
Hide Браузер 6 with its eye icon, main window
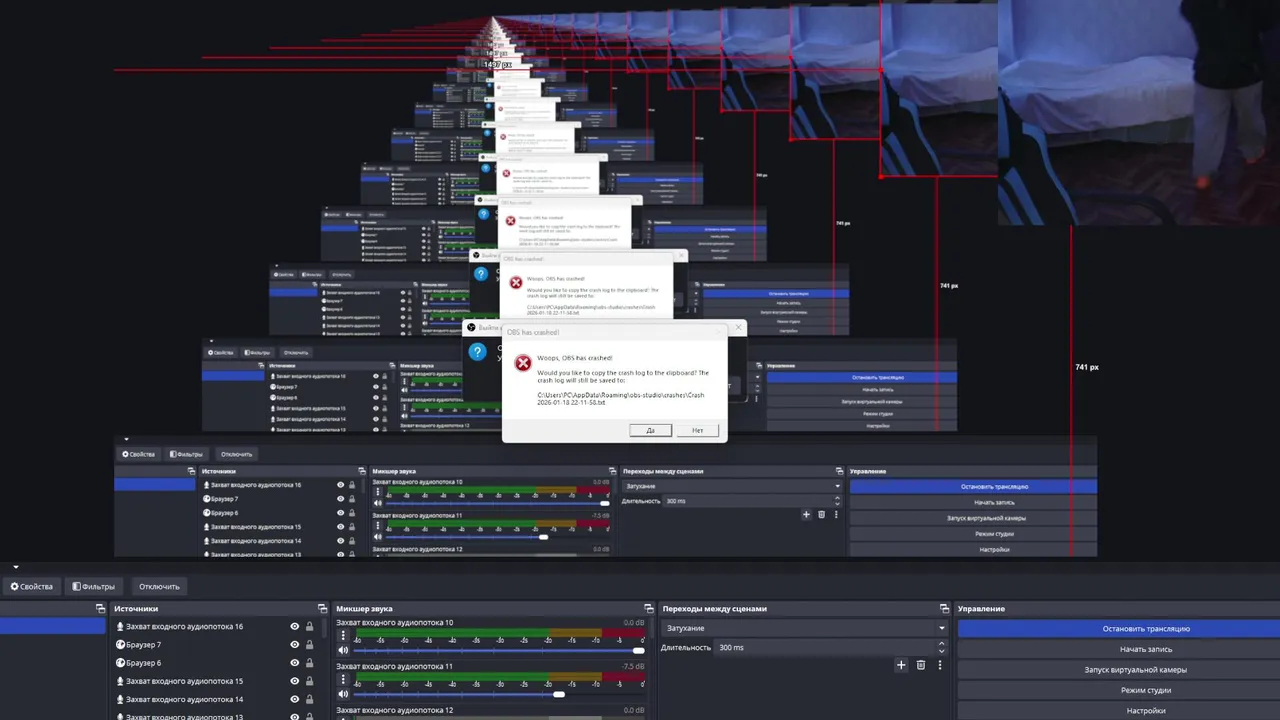[x=295, y=663]
